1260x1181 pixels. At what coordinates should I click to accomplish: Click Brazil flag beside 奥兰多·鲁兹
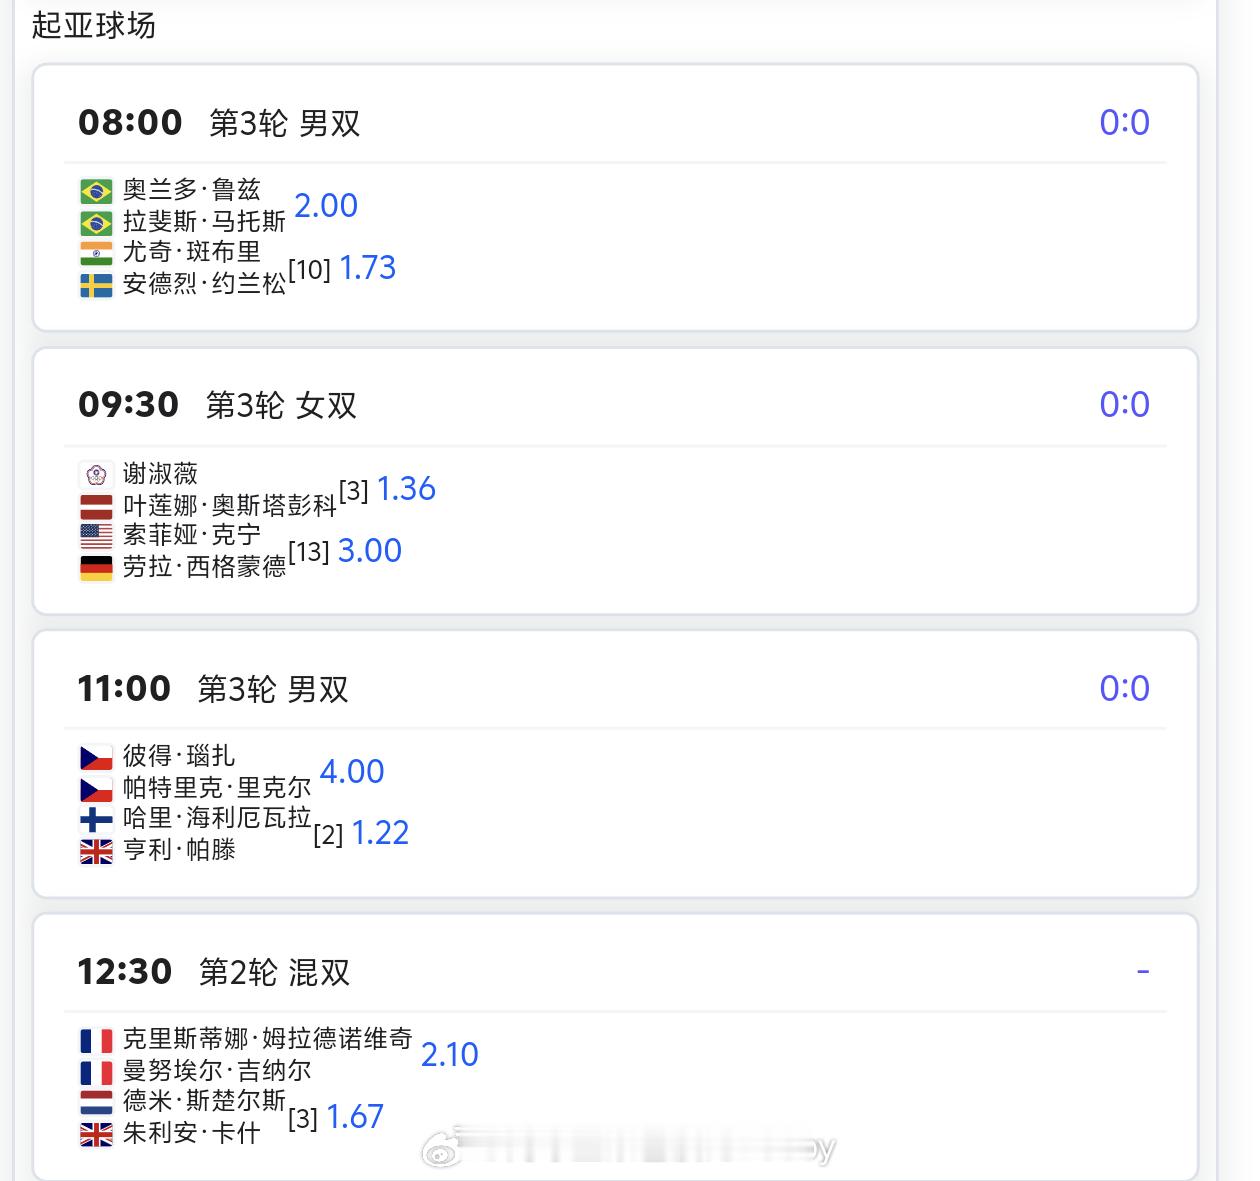tap(96, 190)
